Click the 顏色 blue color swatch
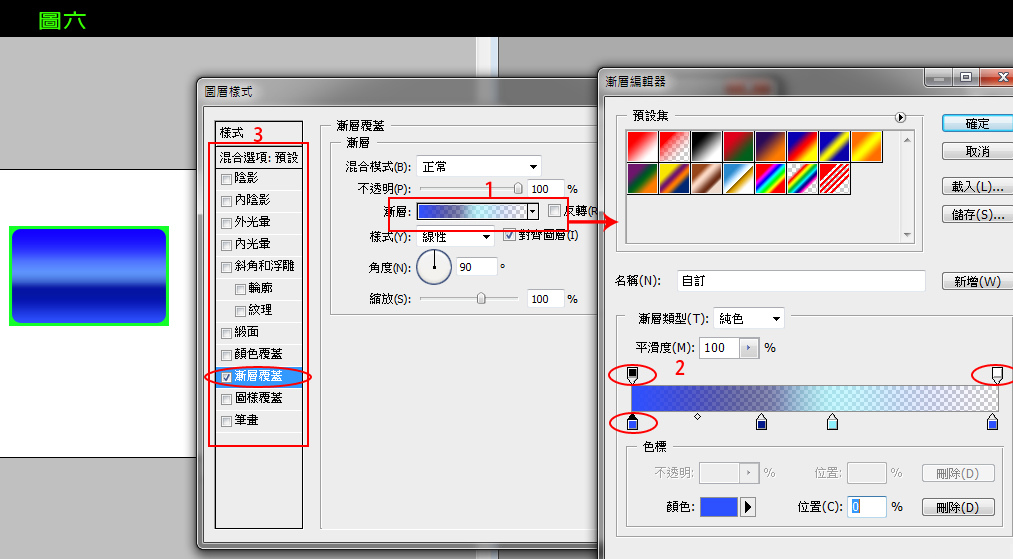This screenshot has width=1013, height=559. (x=718, y=507)
